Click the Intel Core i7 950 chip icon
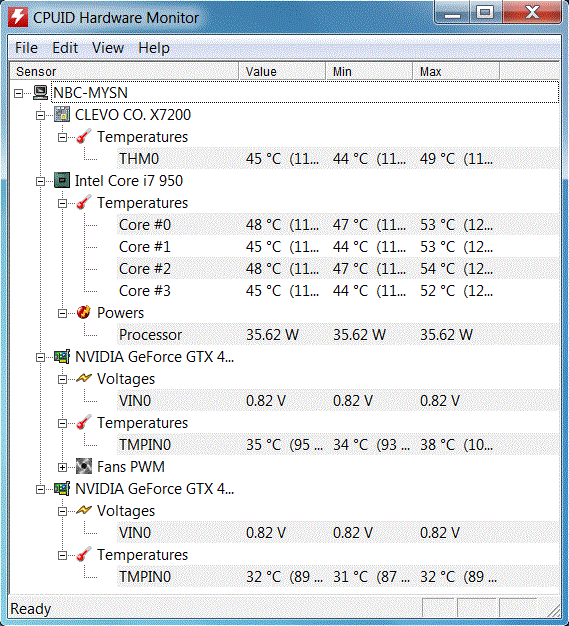The image size is (569, 626). click(62, 180)
